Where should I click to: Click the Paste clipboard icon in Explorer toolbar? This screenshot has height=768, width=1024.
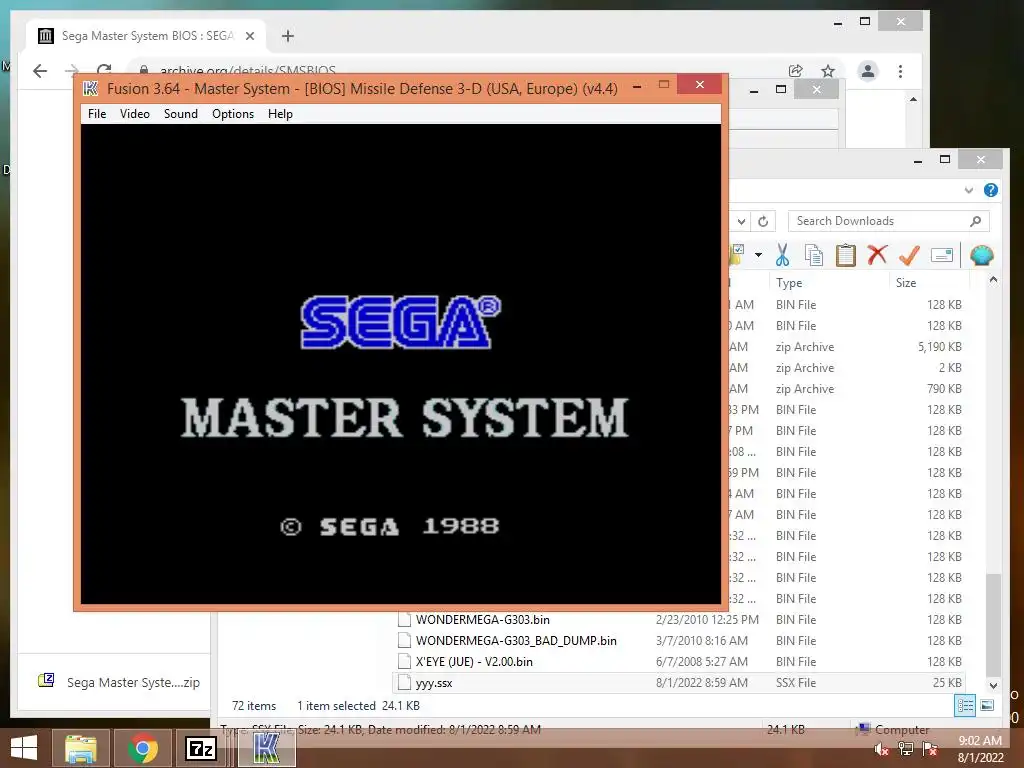coord(846,255)
